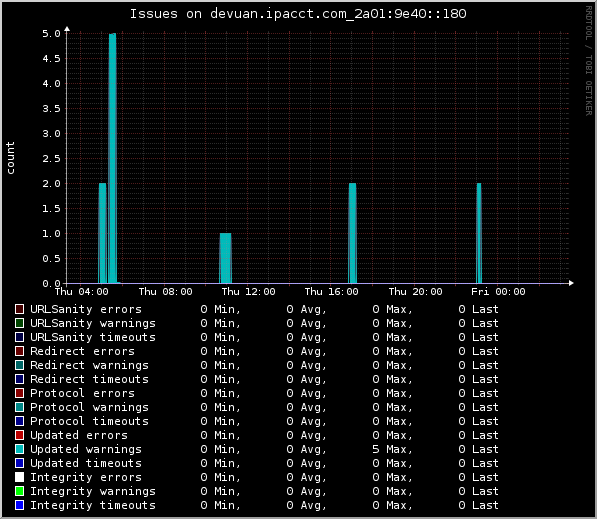Screen dimensions: 597x519
Task: Click the Integrity timeouts blue swatch
Action: click(19, 505)
